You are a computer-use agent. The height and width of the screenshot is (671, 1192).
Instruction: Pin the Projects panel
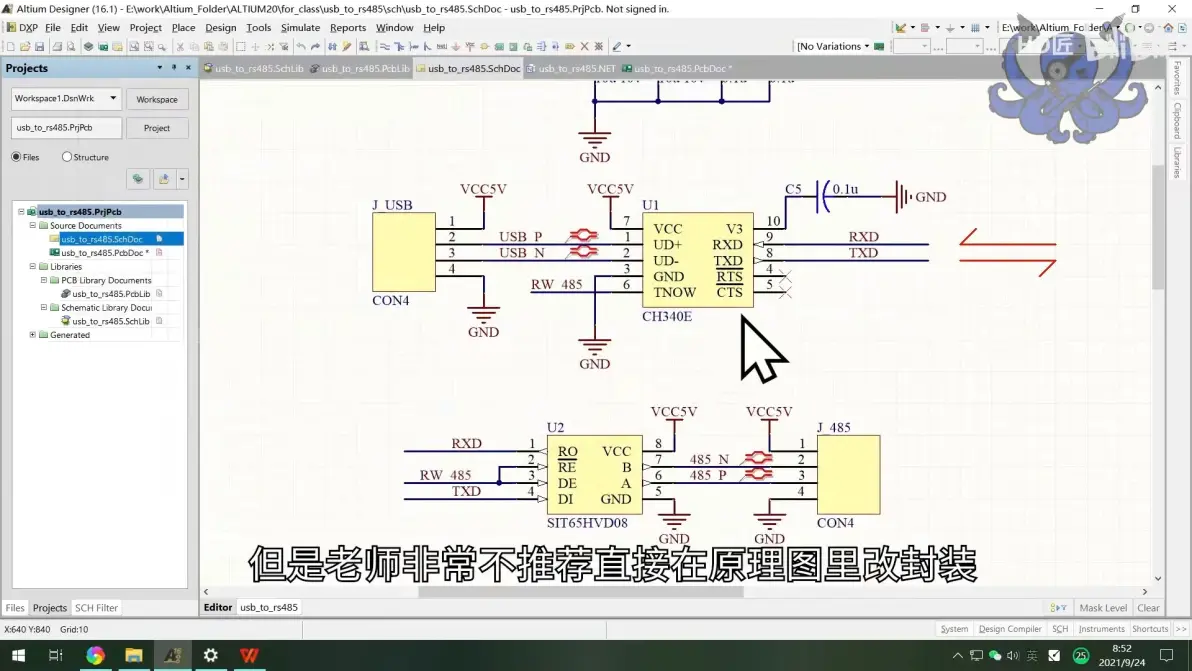point(174,68)
